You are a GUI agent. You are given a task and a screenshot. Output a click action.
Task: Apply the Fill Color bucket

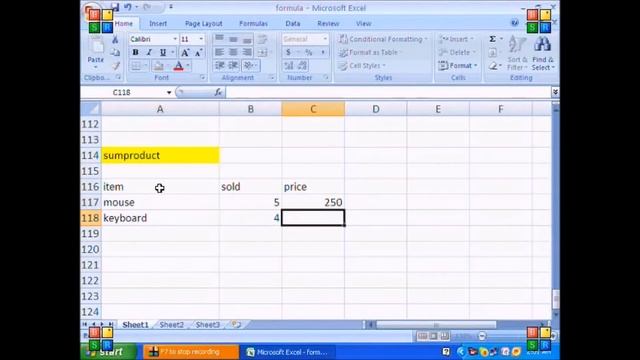(x=159, y=66)
